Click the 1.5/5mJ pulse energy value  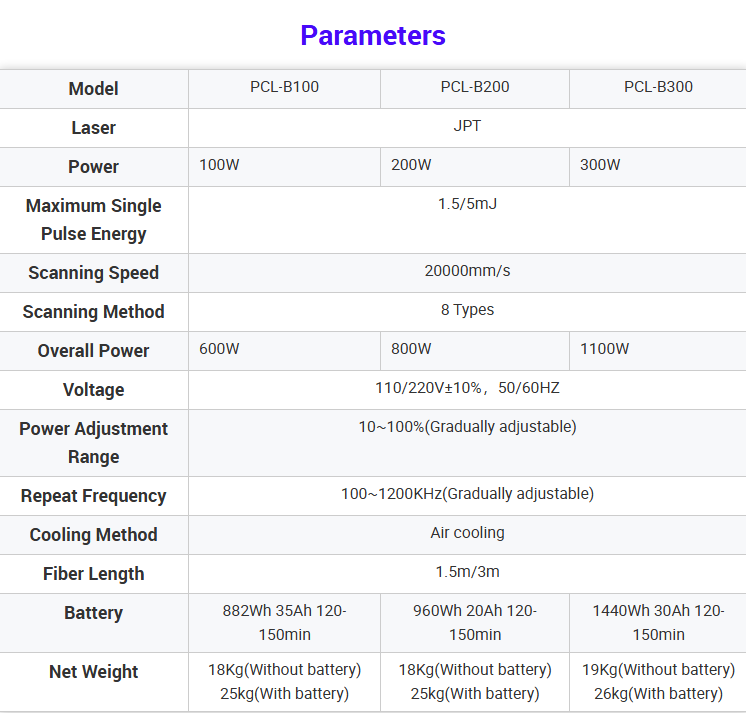click(x=467, y=204)
